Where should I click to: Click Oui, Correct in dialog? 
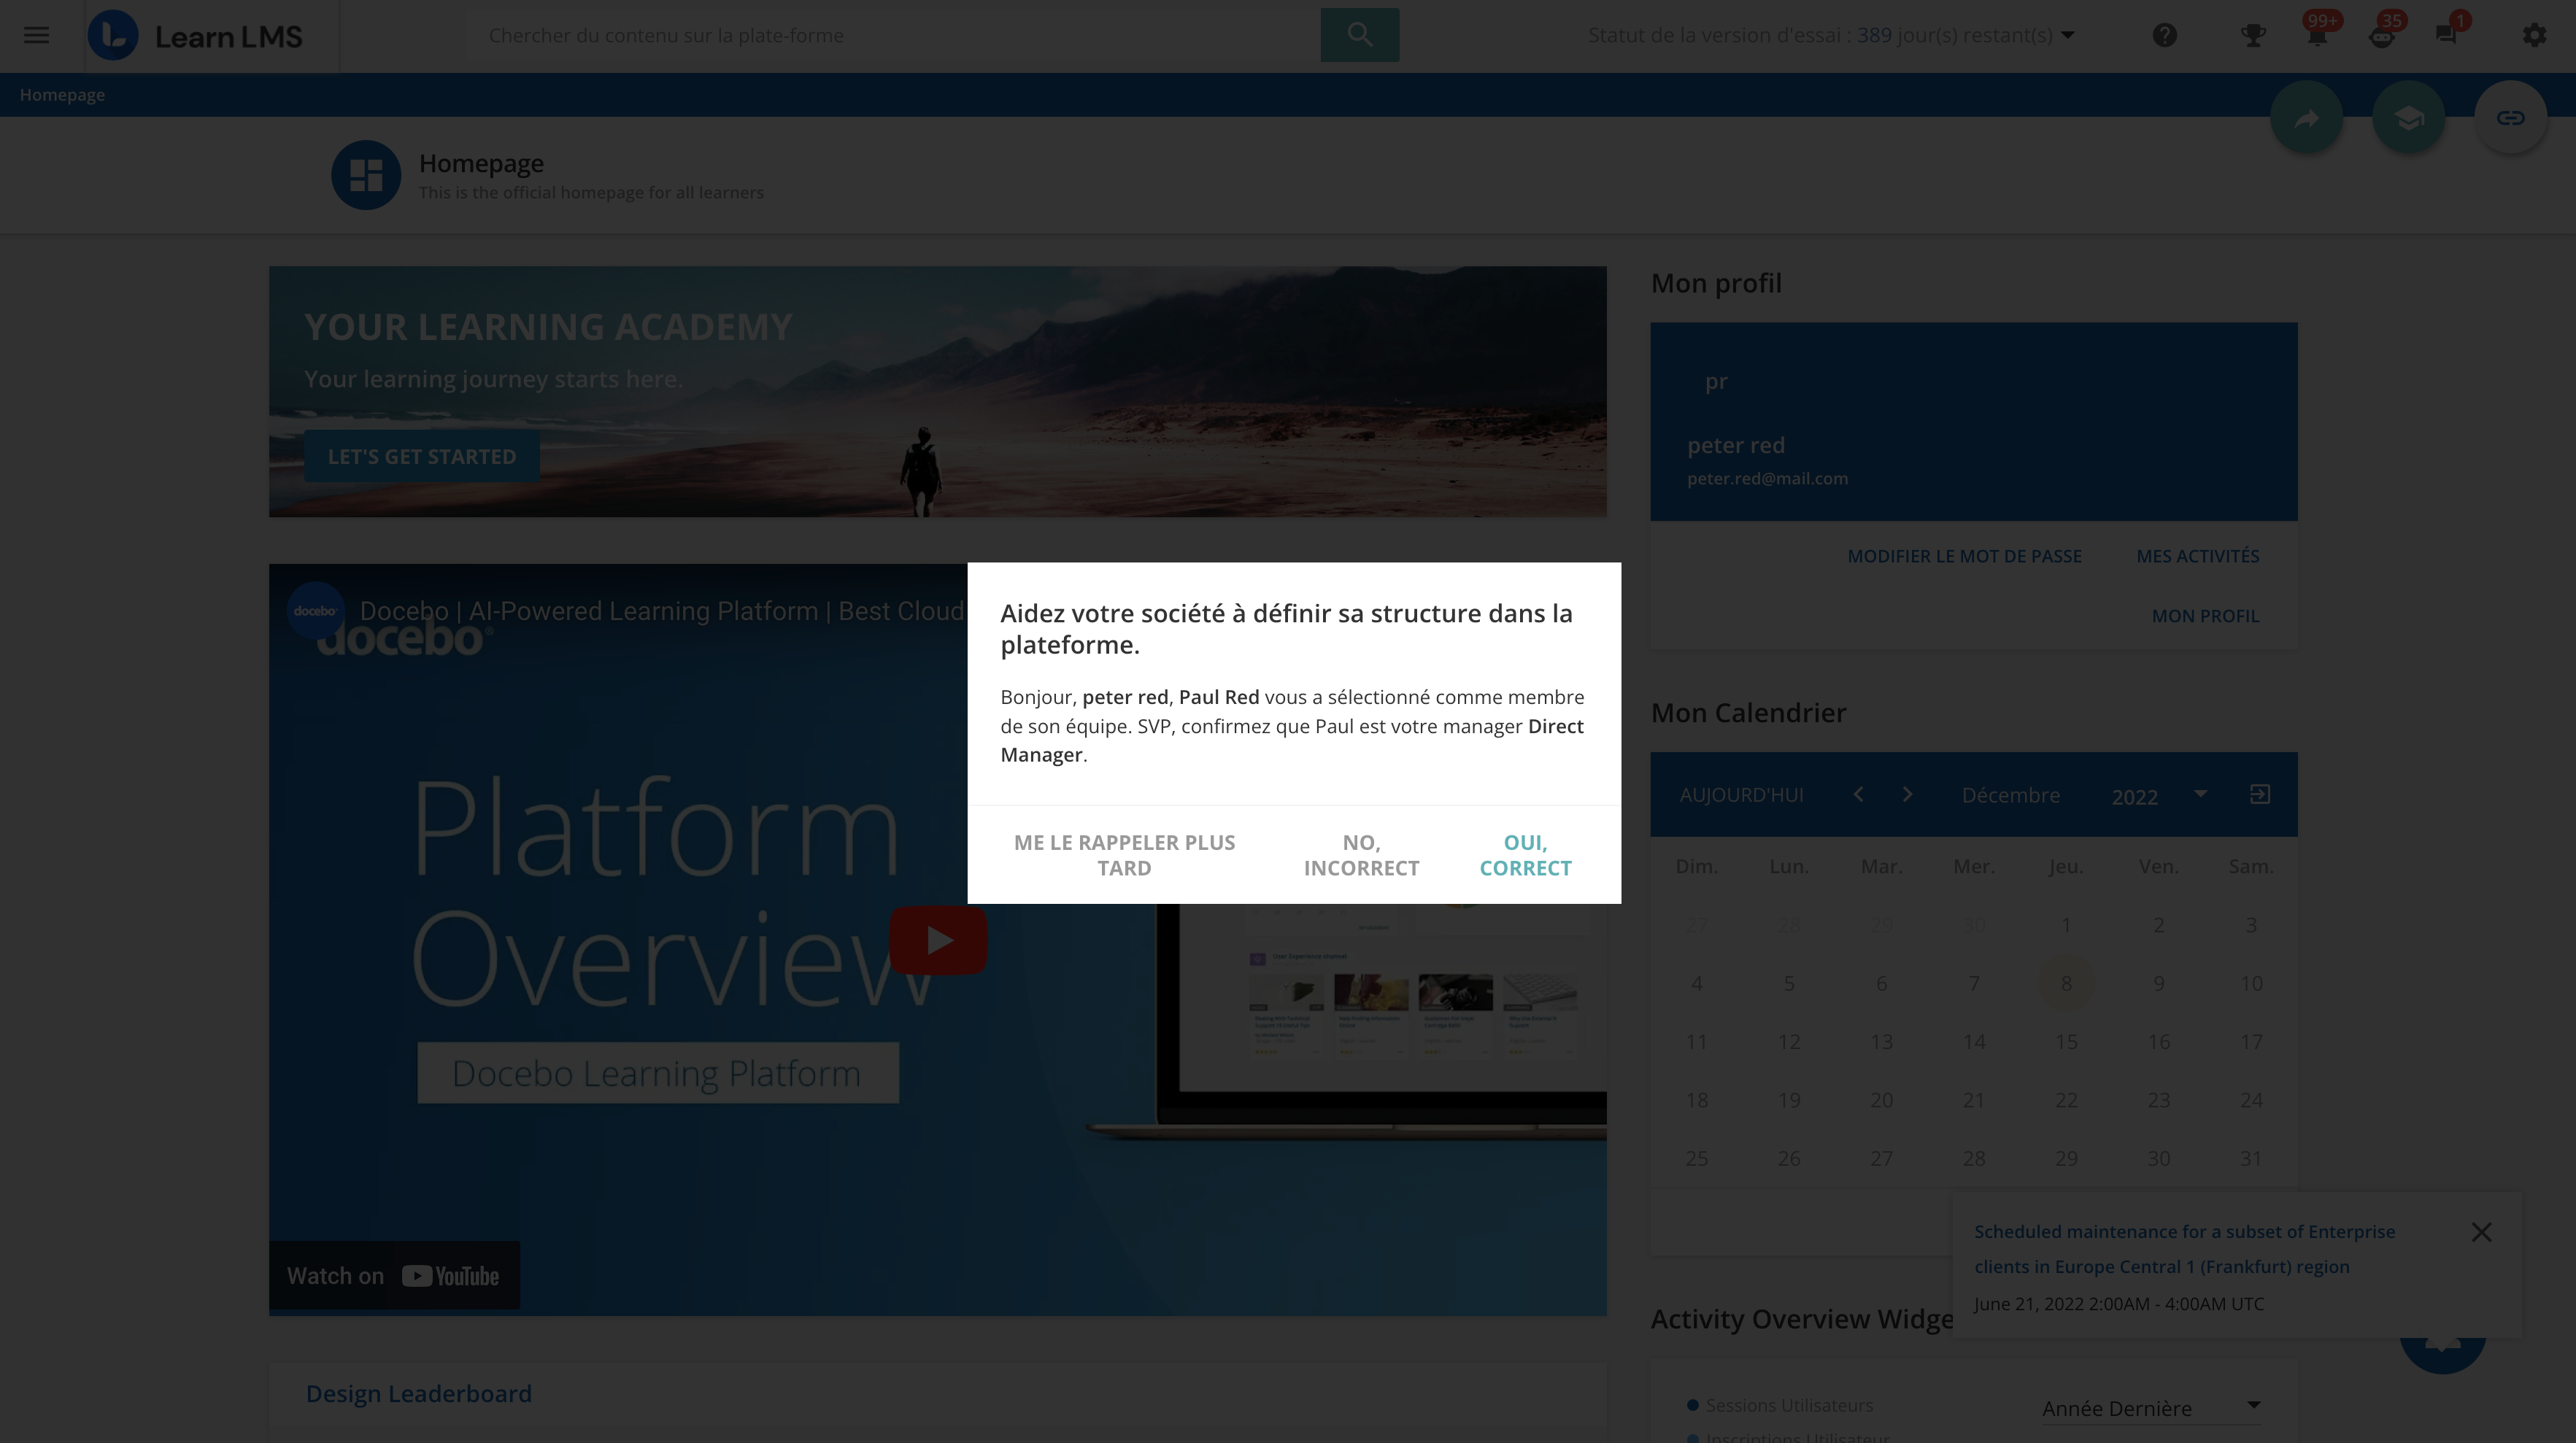(x=1525, y=855)
